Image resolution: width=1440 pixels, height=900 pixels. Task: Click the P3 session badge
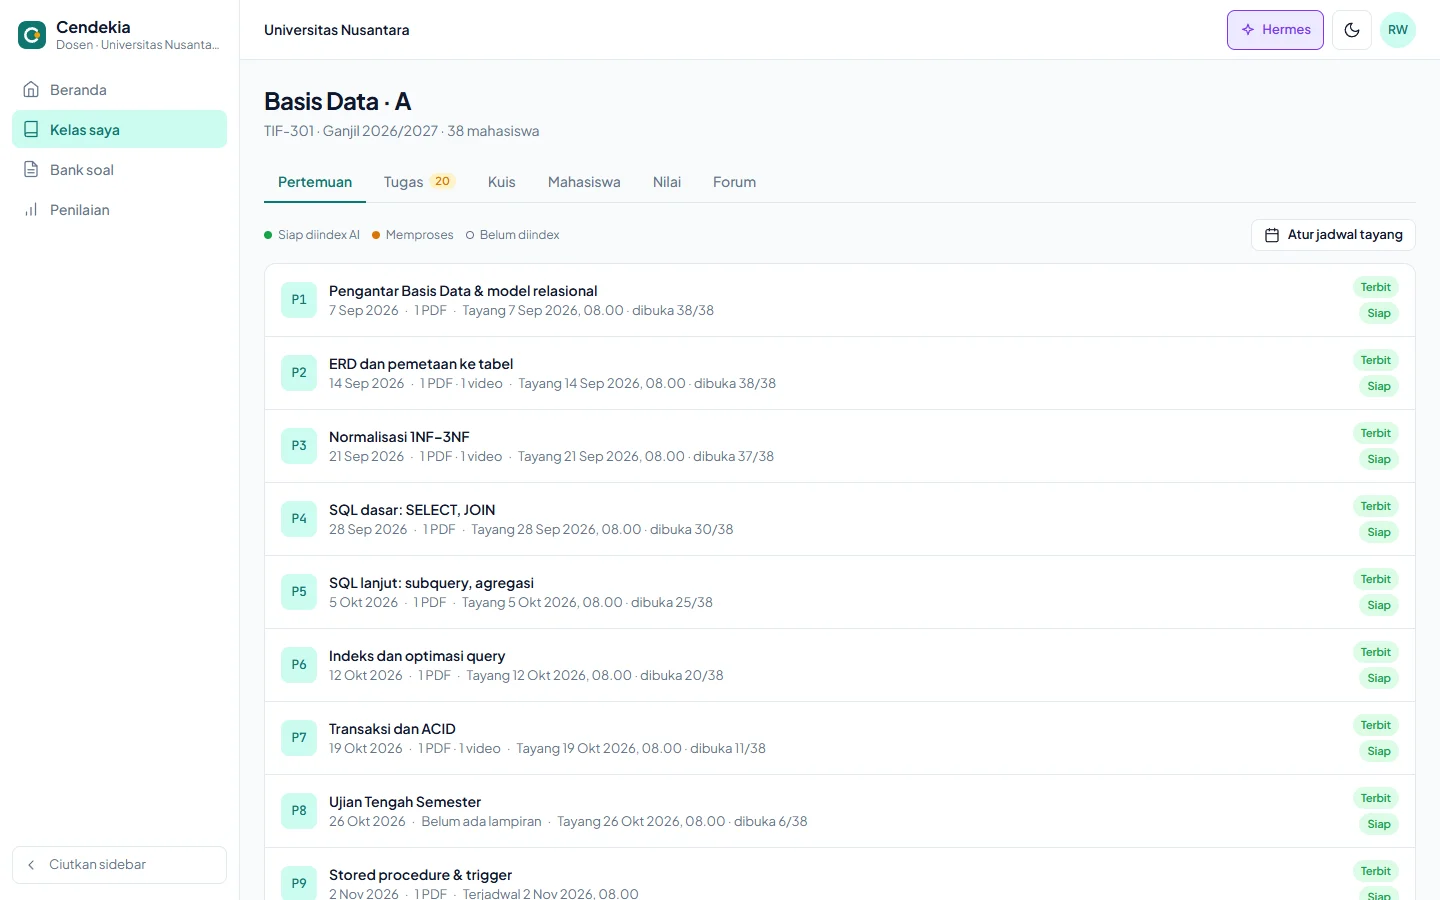[299, 446]
